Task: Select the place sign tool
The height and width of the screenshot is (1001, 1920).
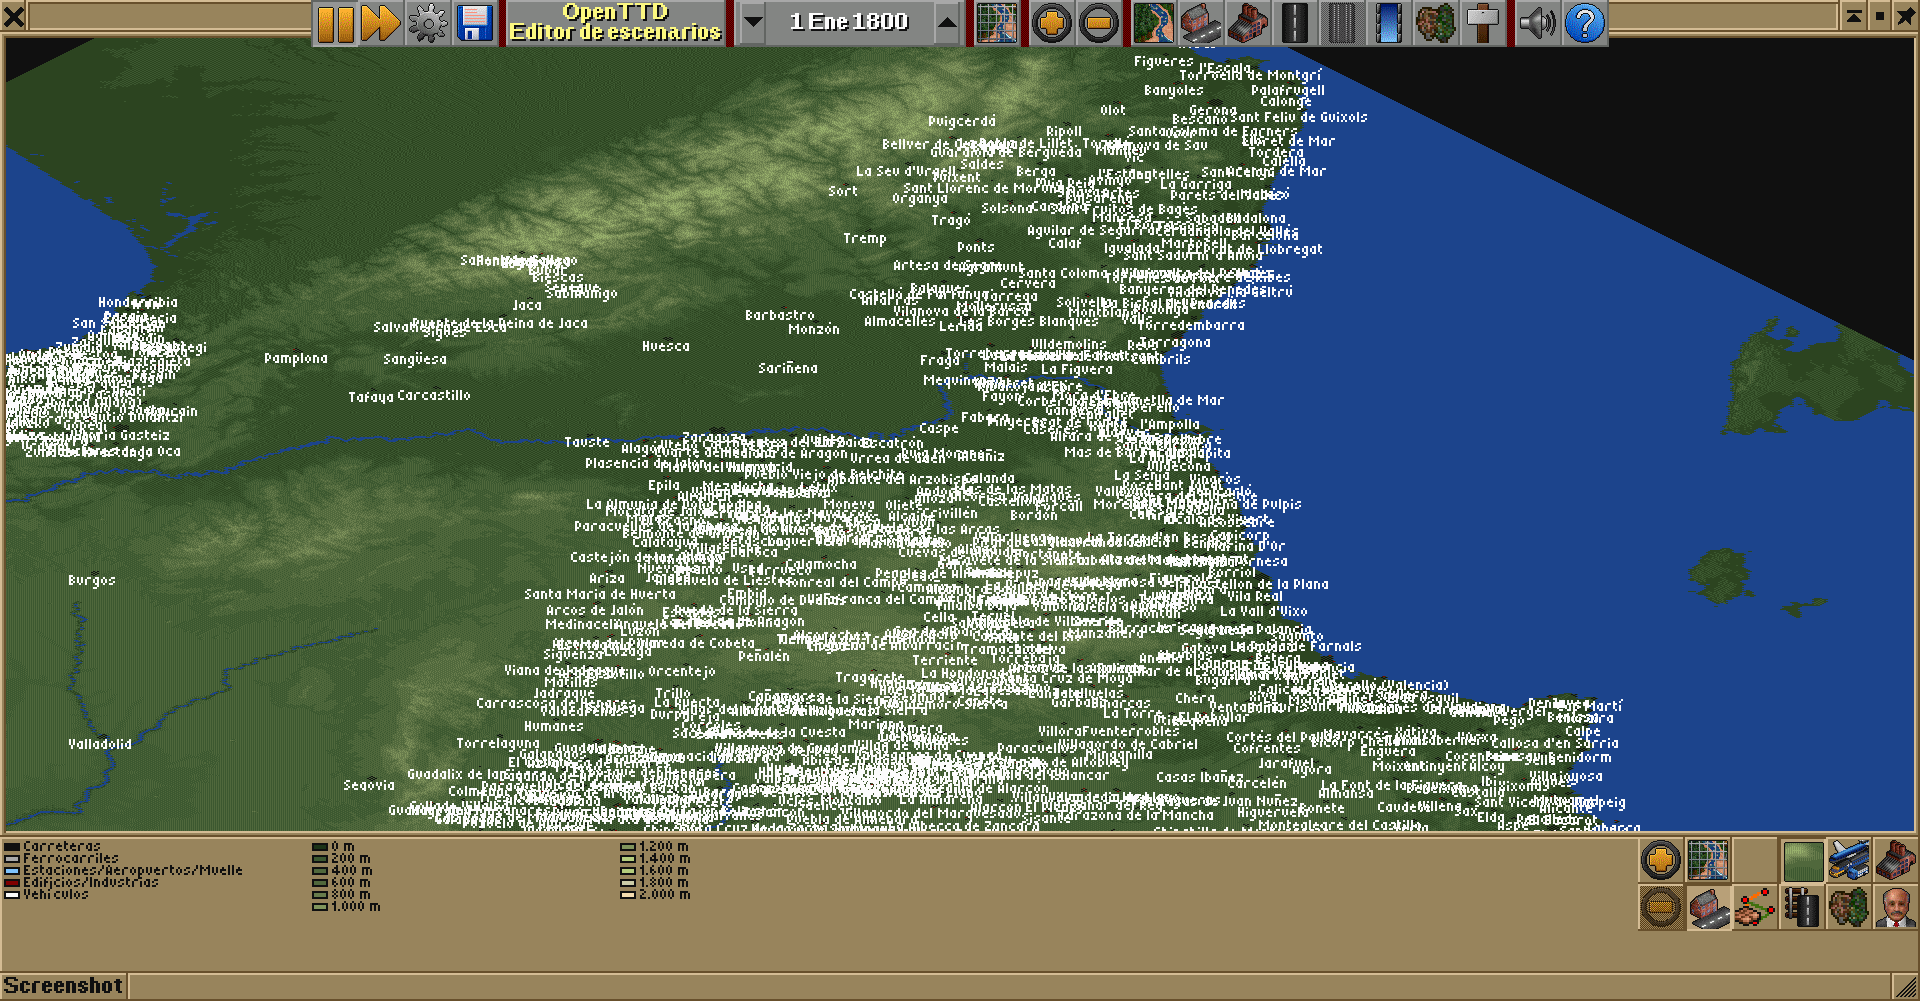Action: click(x=1482, y=23)
